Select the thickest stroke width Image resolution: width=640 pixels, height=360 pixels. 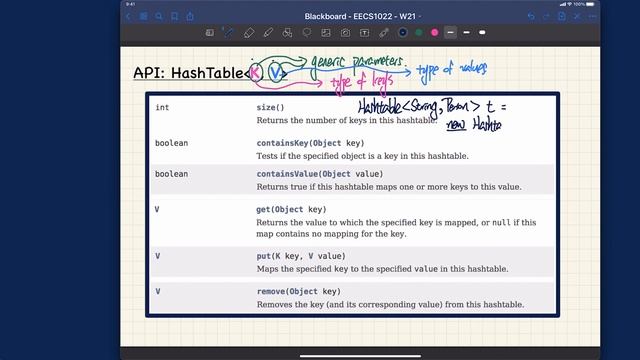pos(482,32)
